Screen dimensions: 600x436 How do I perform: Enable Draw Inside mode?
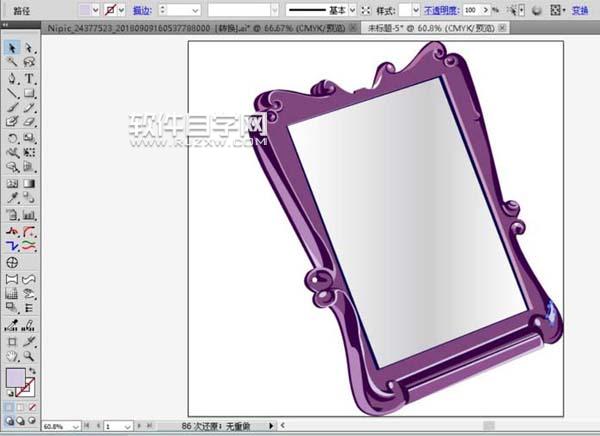(32, 421)
